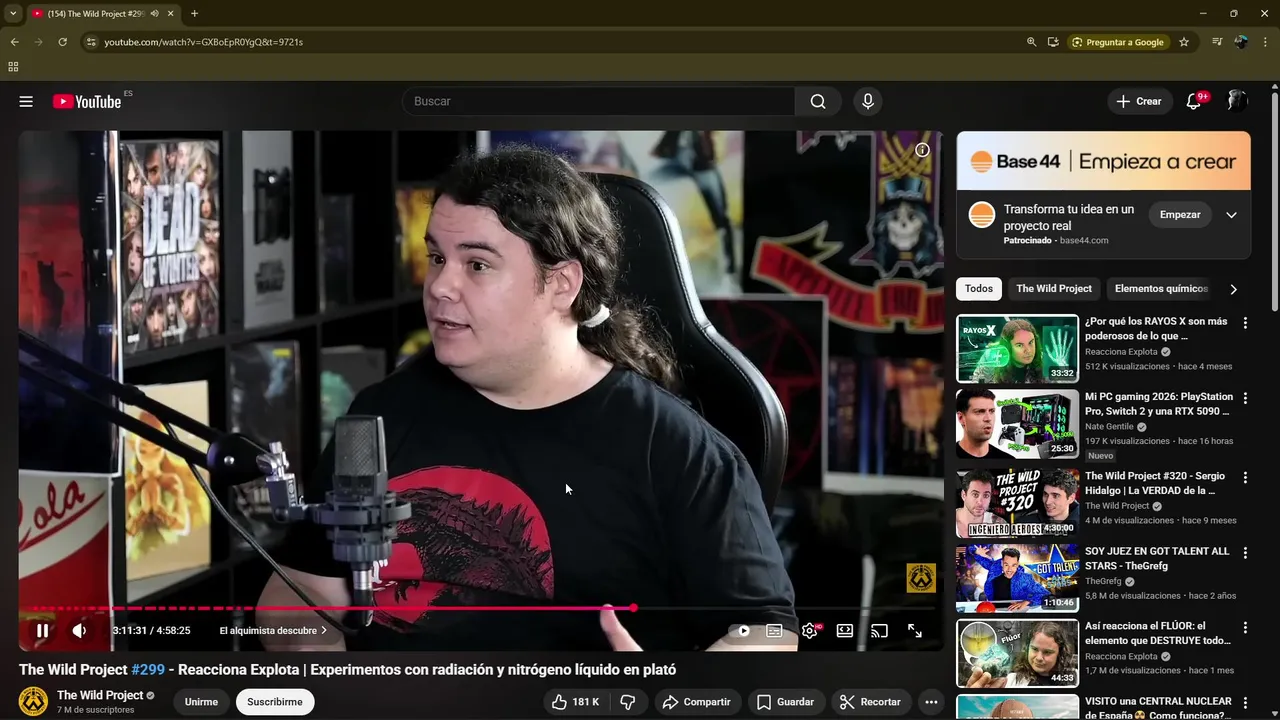
Task: Expand the Base44 ad chevron
Action: pos(1231,215)
